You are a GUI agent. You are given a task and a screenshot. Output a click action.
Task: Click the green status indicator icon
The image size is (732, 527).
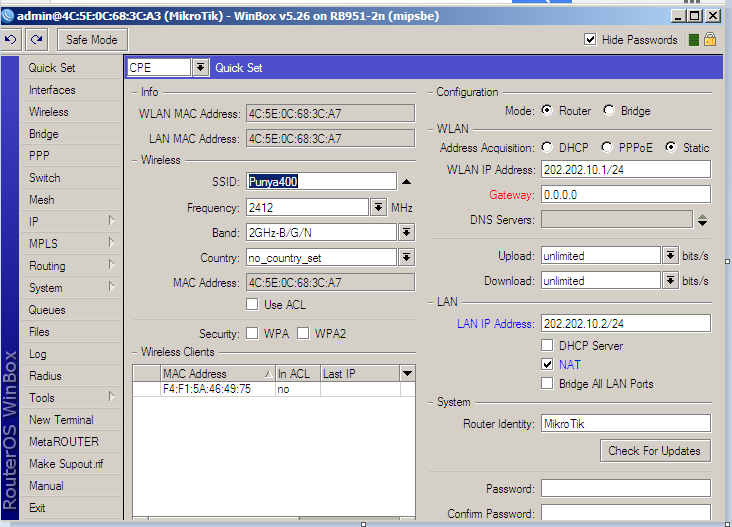694,40
